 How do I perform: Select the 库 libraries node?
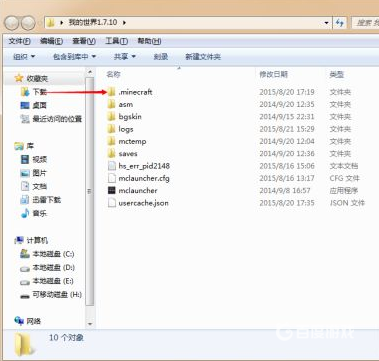pos(24,146)
